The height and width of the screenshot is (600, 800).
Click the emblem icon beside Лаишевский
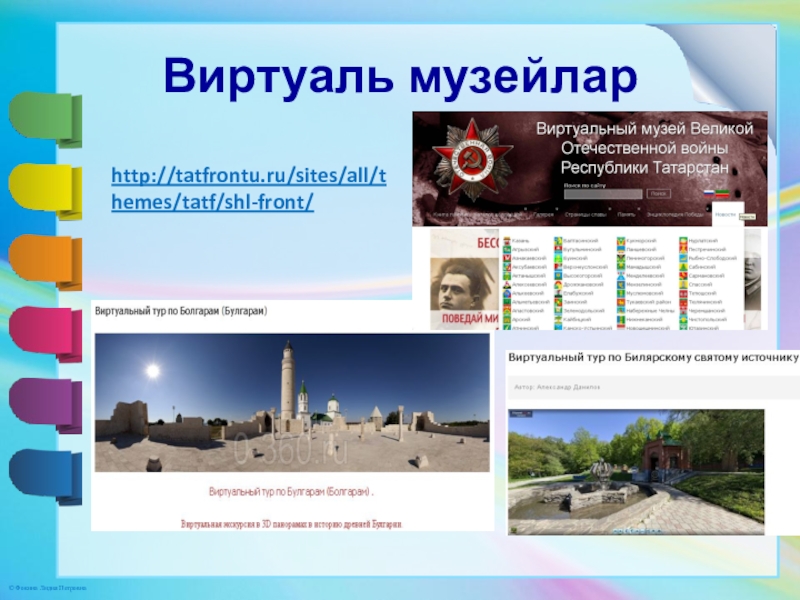pyautogui.click(x=621, y=249)
